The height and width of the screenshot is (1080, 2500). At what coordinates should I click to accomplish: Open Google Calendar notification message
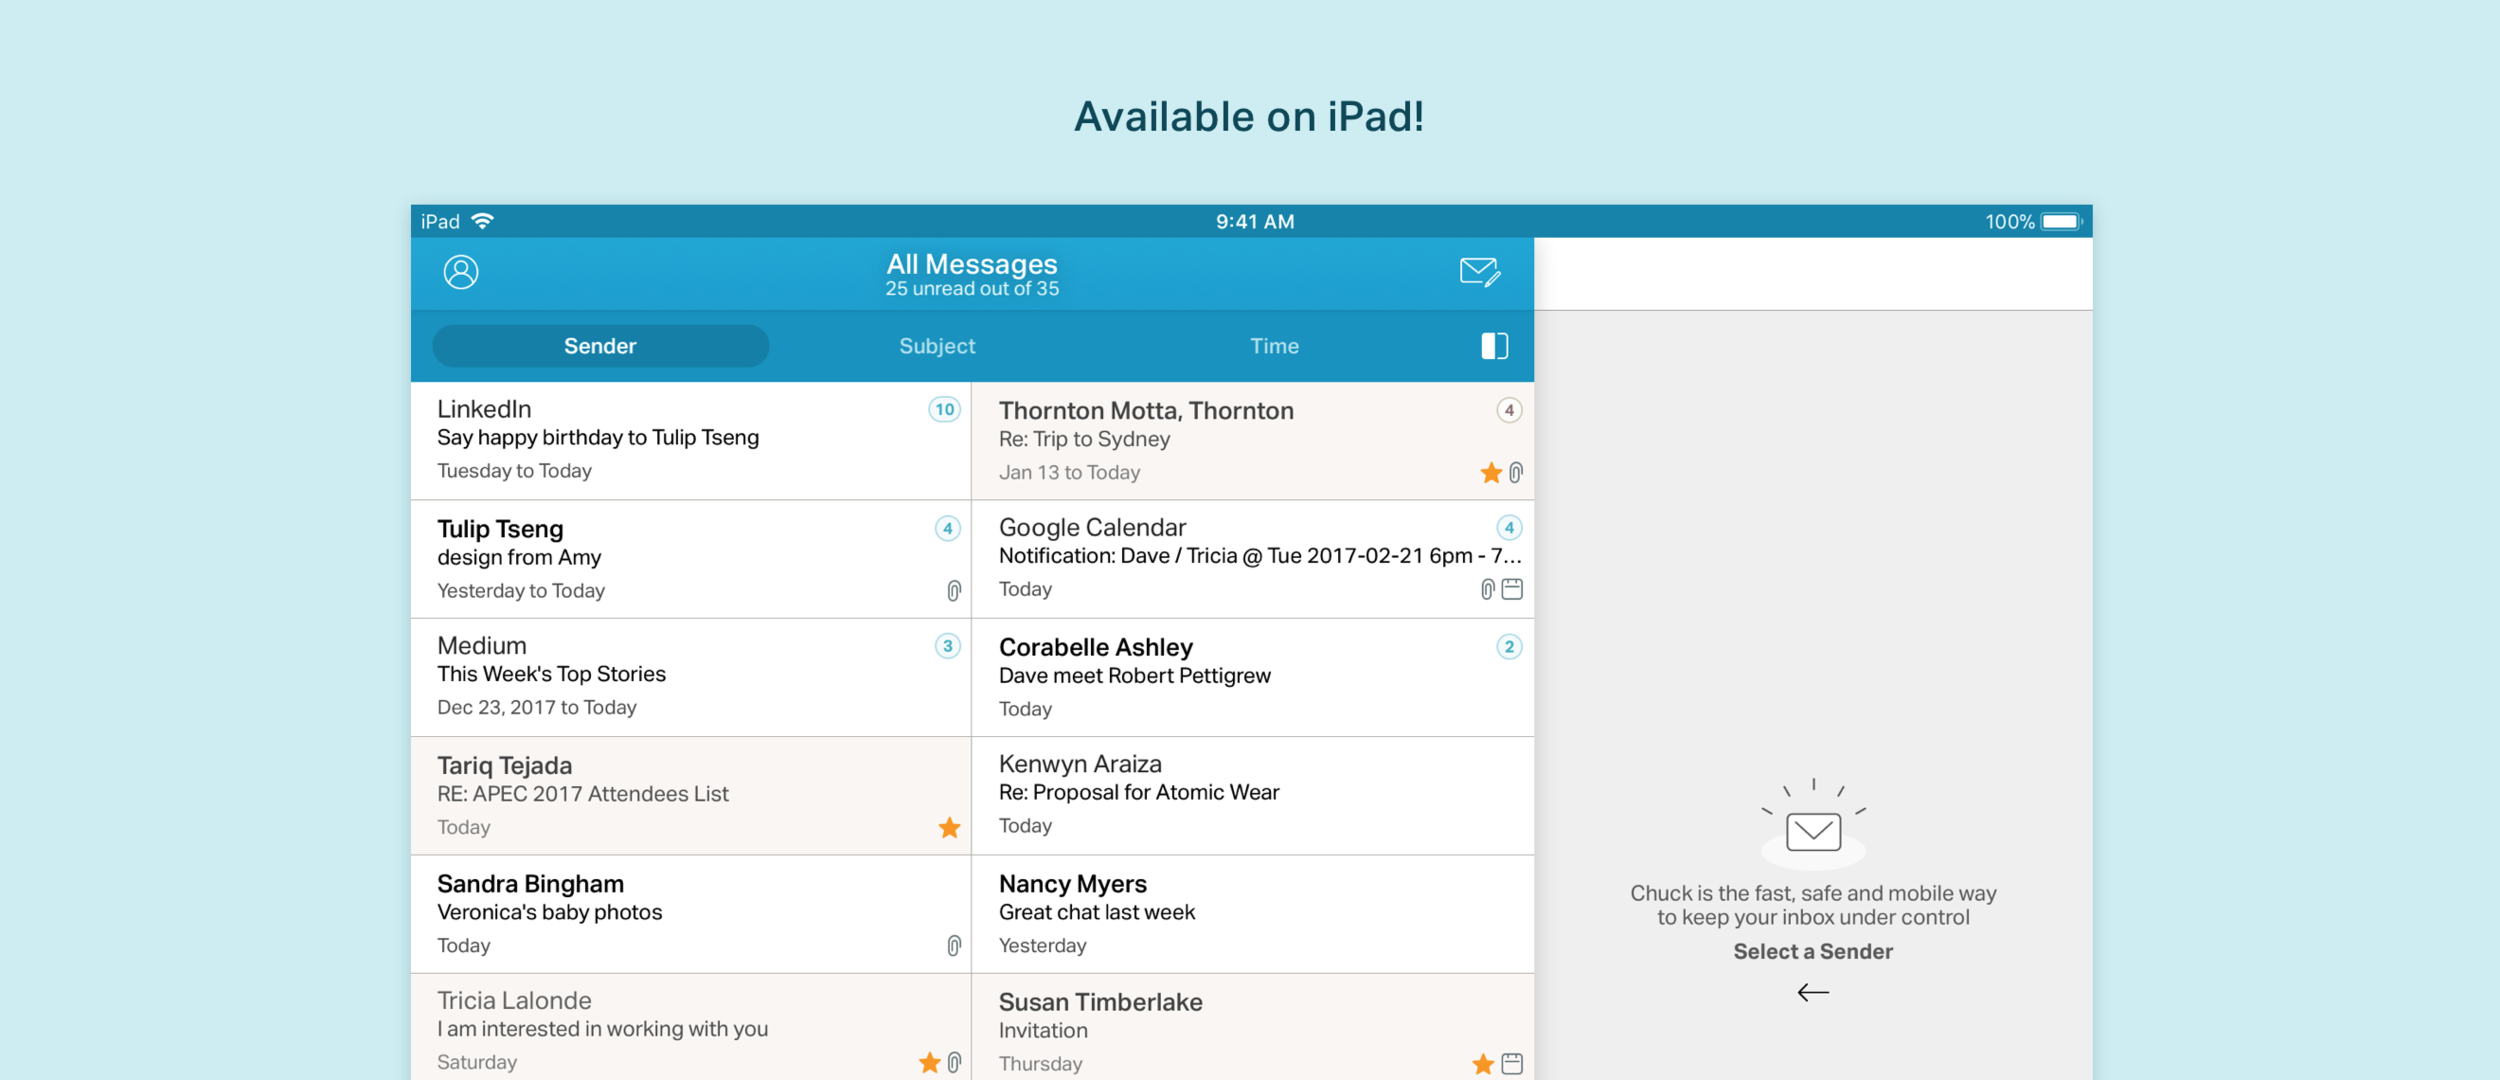(1253, 559)
